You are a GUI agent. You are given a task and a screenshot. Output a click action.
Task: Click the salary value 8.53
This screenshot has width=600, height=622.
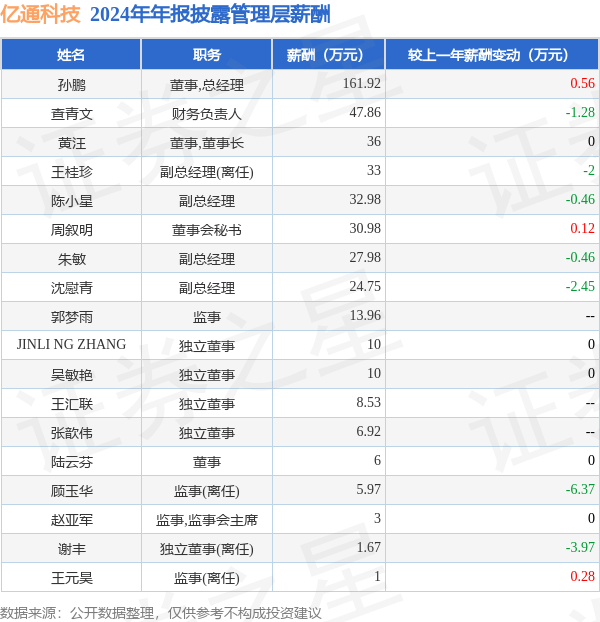point(368,402)
